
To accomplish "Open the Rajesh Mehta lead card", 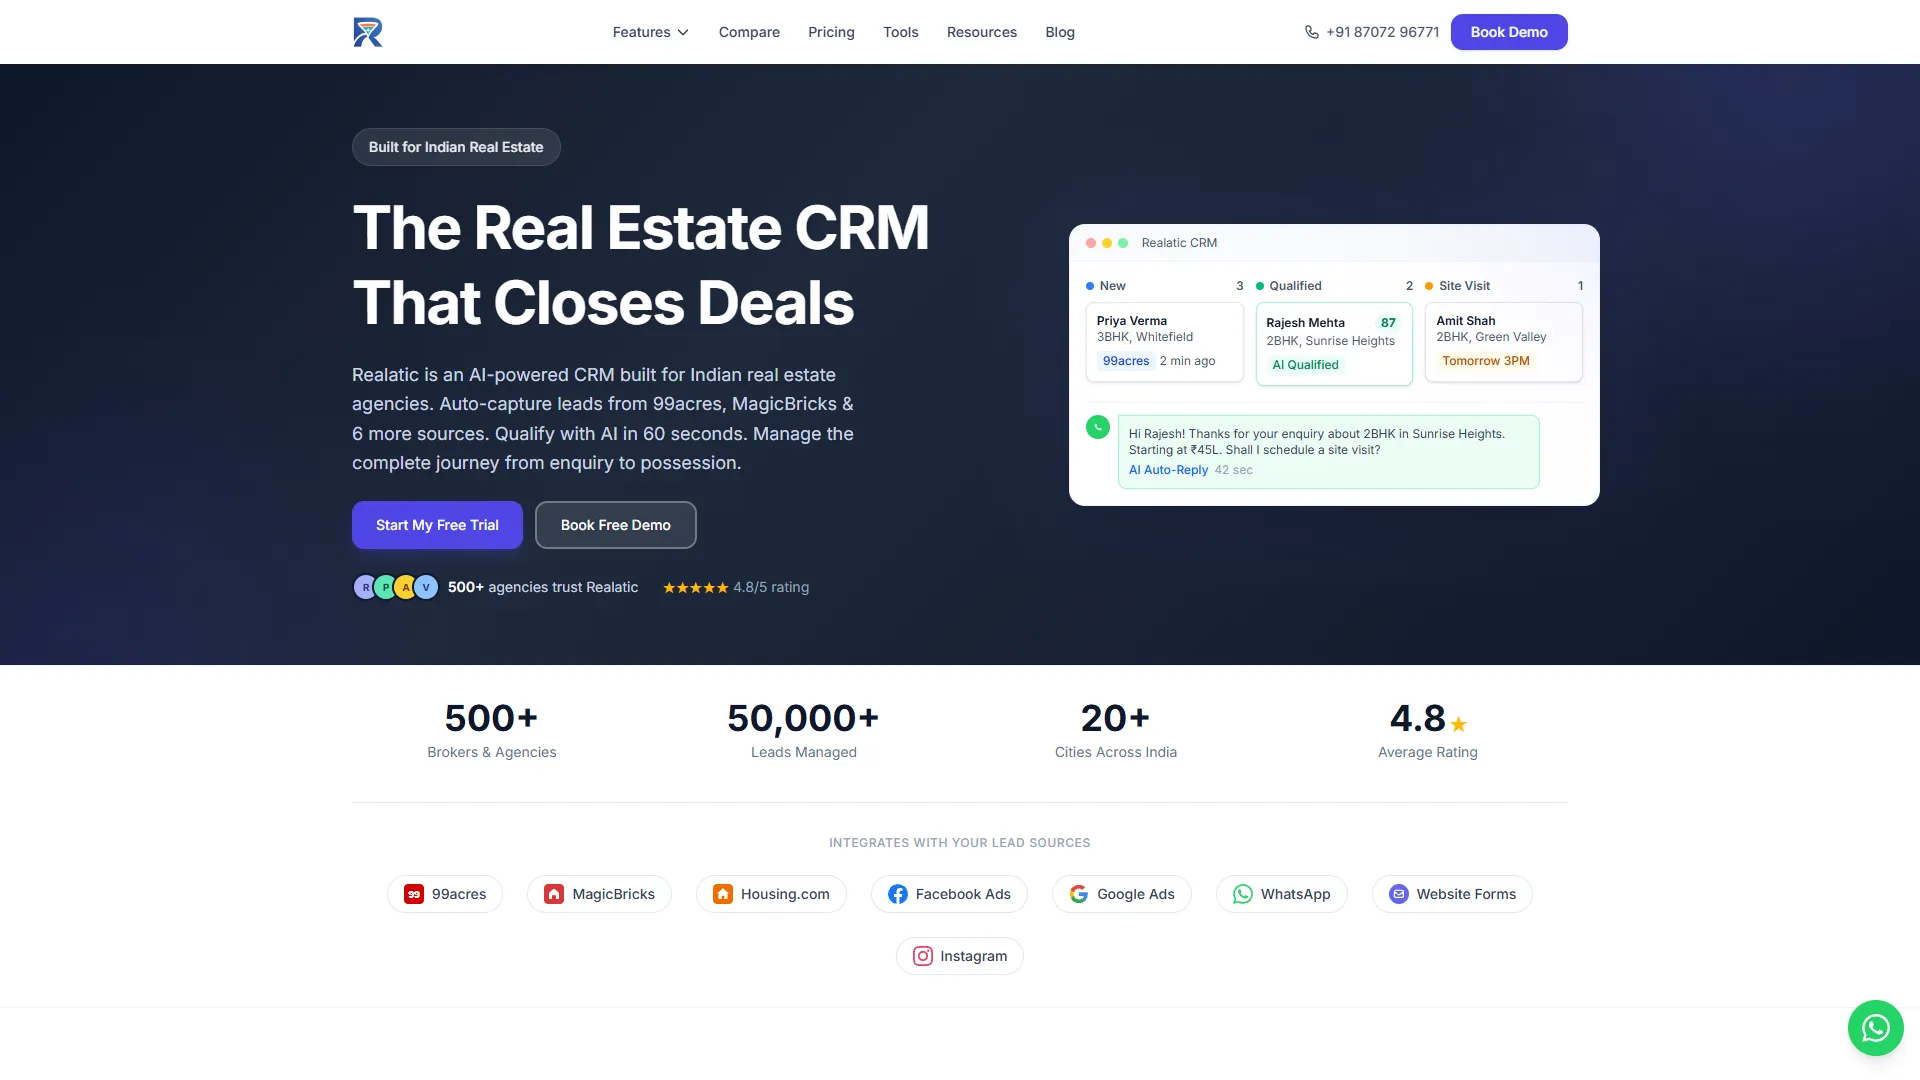I will (x=1334, y=344).
